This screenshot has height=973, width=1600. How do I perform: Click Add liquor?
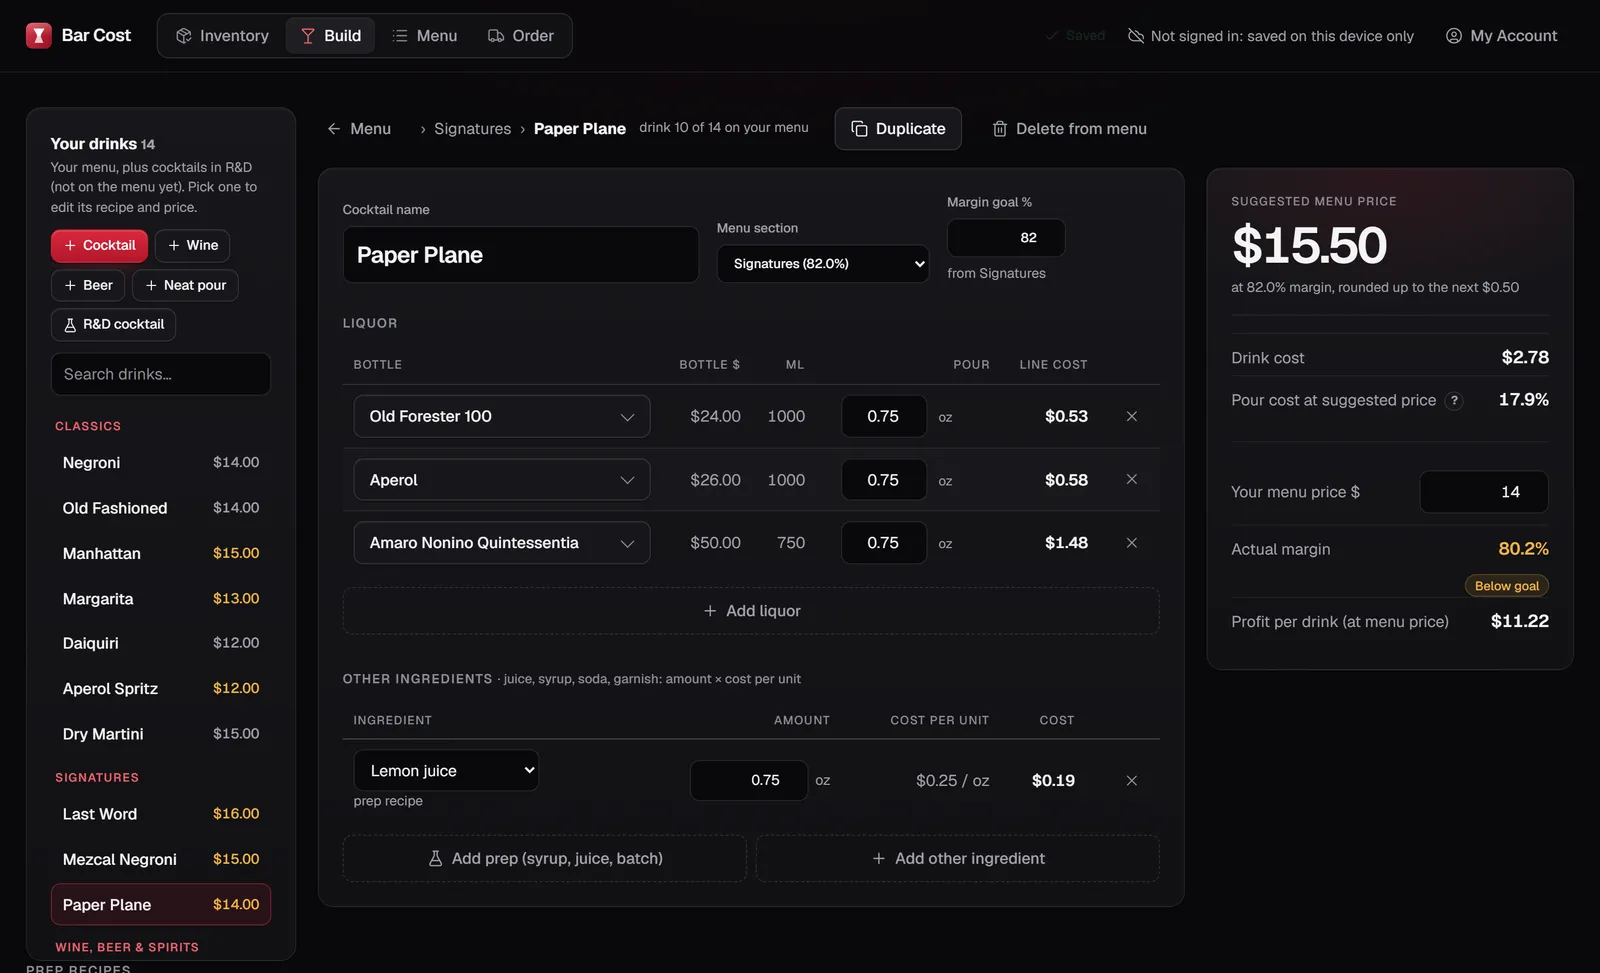coord(751,611)
